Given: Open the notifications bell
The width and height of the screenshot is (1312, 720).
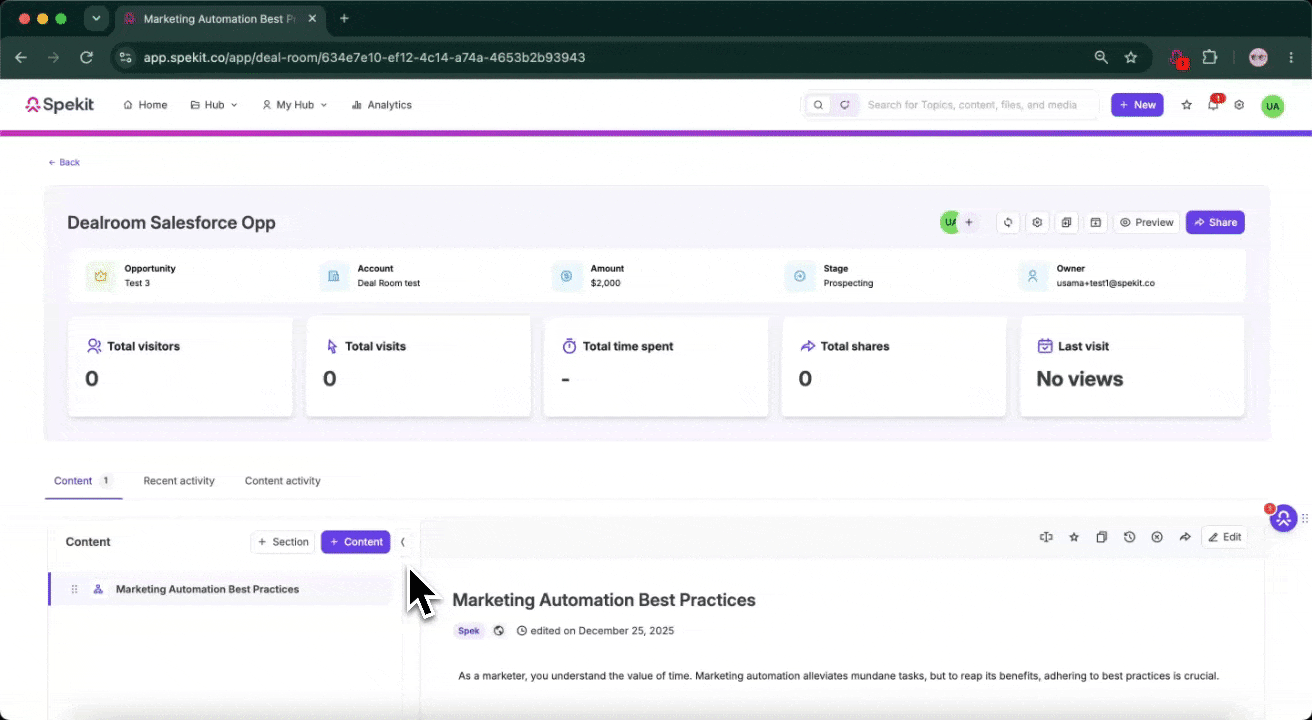Looking at the screenshot, I should click(x=1213, y=105).
